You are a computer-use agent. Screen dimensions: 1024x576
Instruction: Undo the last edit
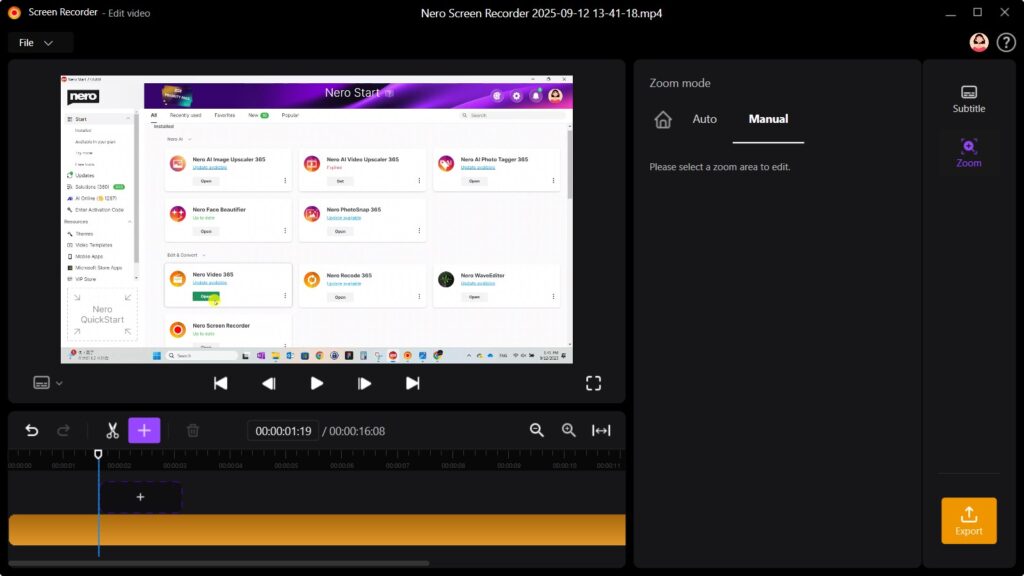coord(32,430)
